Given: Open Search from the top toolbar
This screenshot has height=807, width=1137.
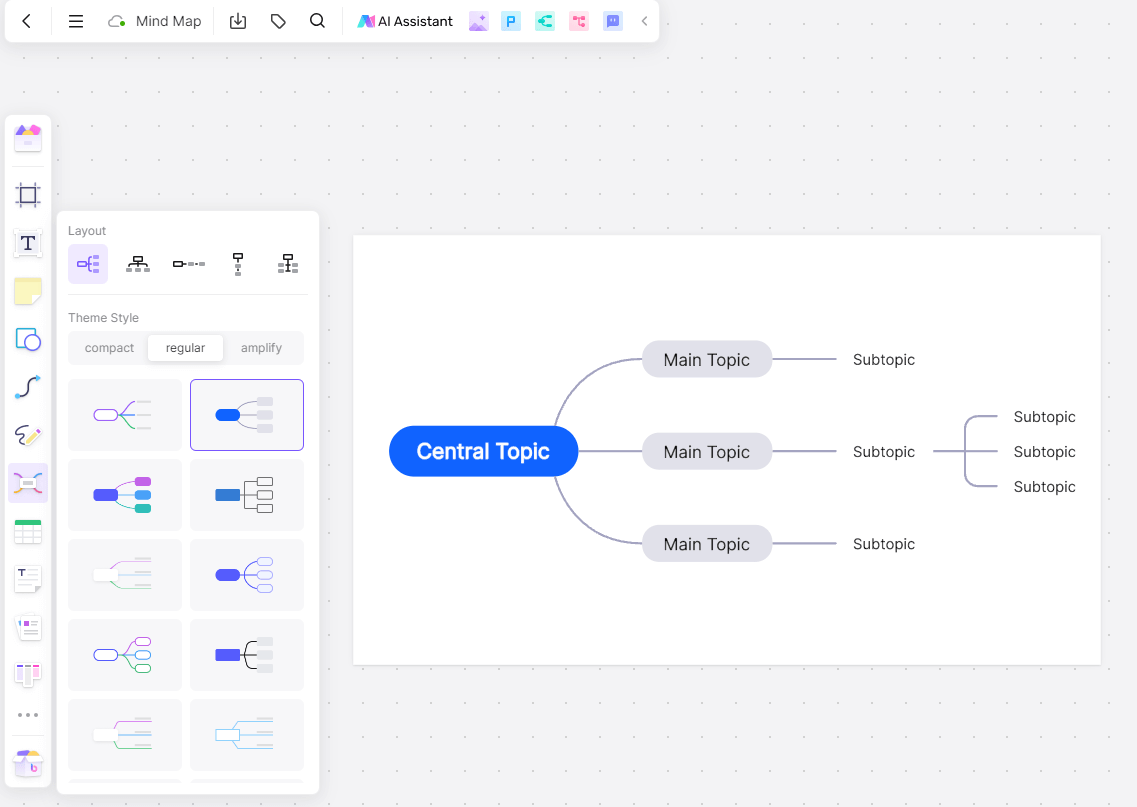Looking at the screenshot, I should tap(317, 20).
